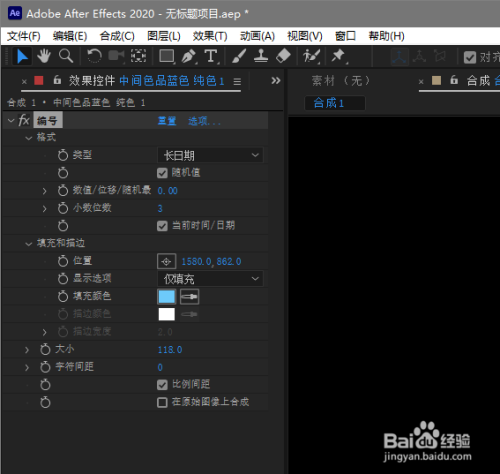
Task: Open the blue 填充颜色 swatch
Action: point(167,297)
